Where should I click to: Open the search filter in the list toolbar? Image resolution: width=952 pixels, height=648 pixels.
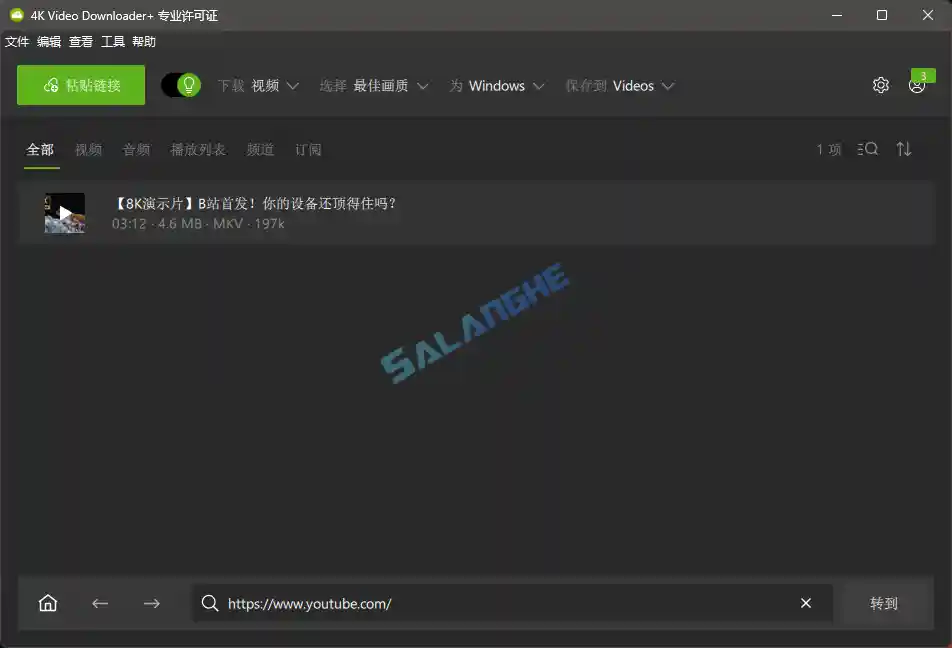pos(867,148)
